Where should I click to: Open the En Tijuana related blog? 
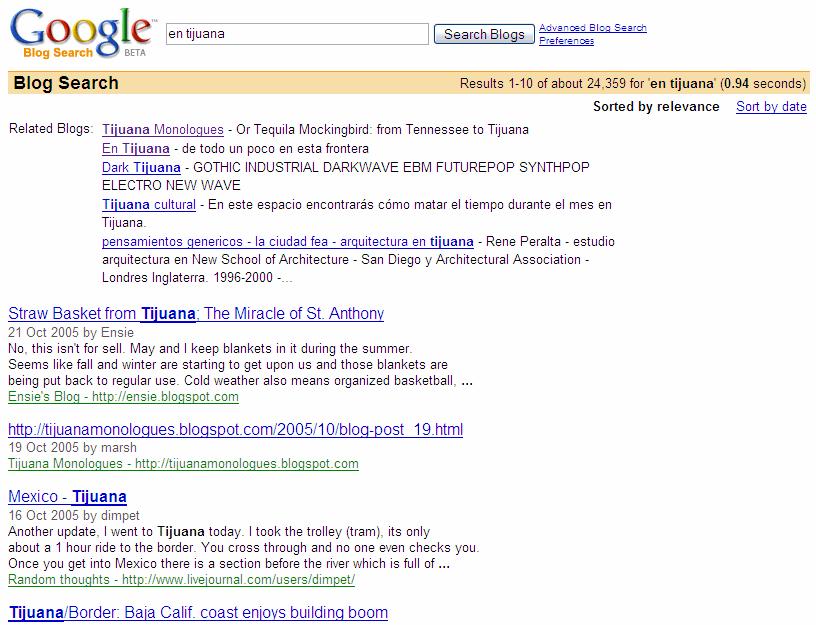(136, 149)
